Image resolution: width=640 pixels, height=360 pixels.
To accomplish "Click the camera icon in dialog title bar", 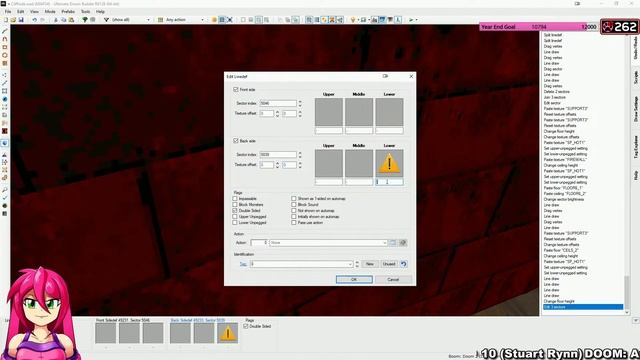I will click(x=385, y=76).
